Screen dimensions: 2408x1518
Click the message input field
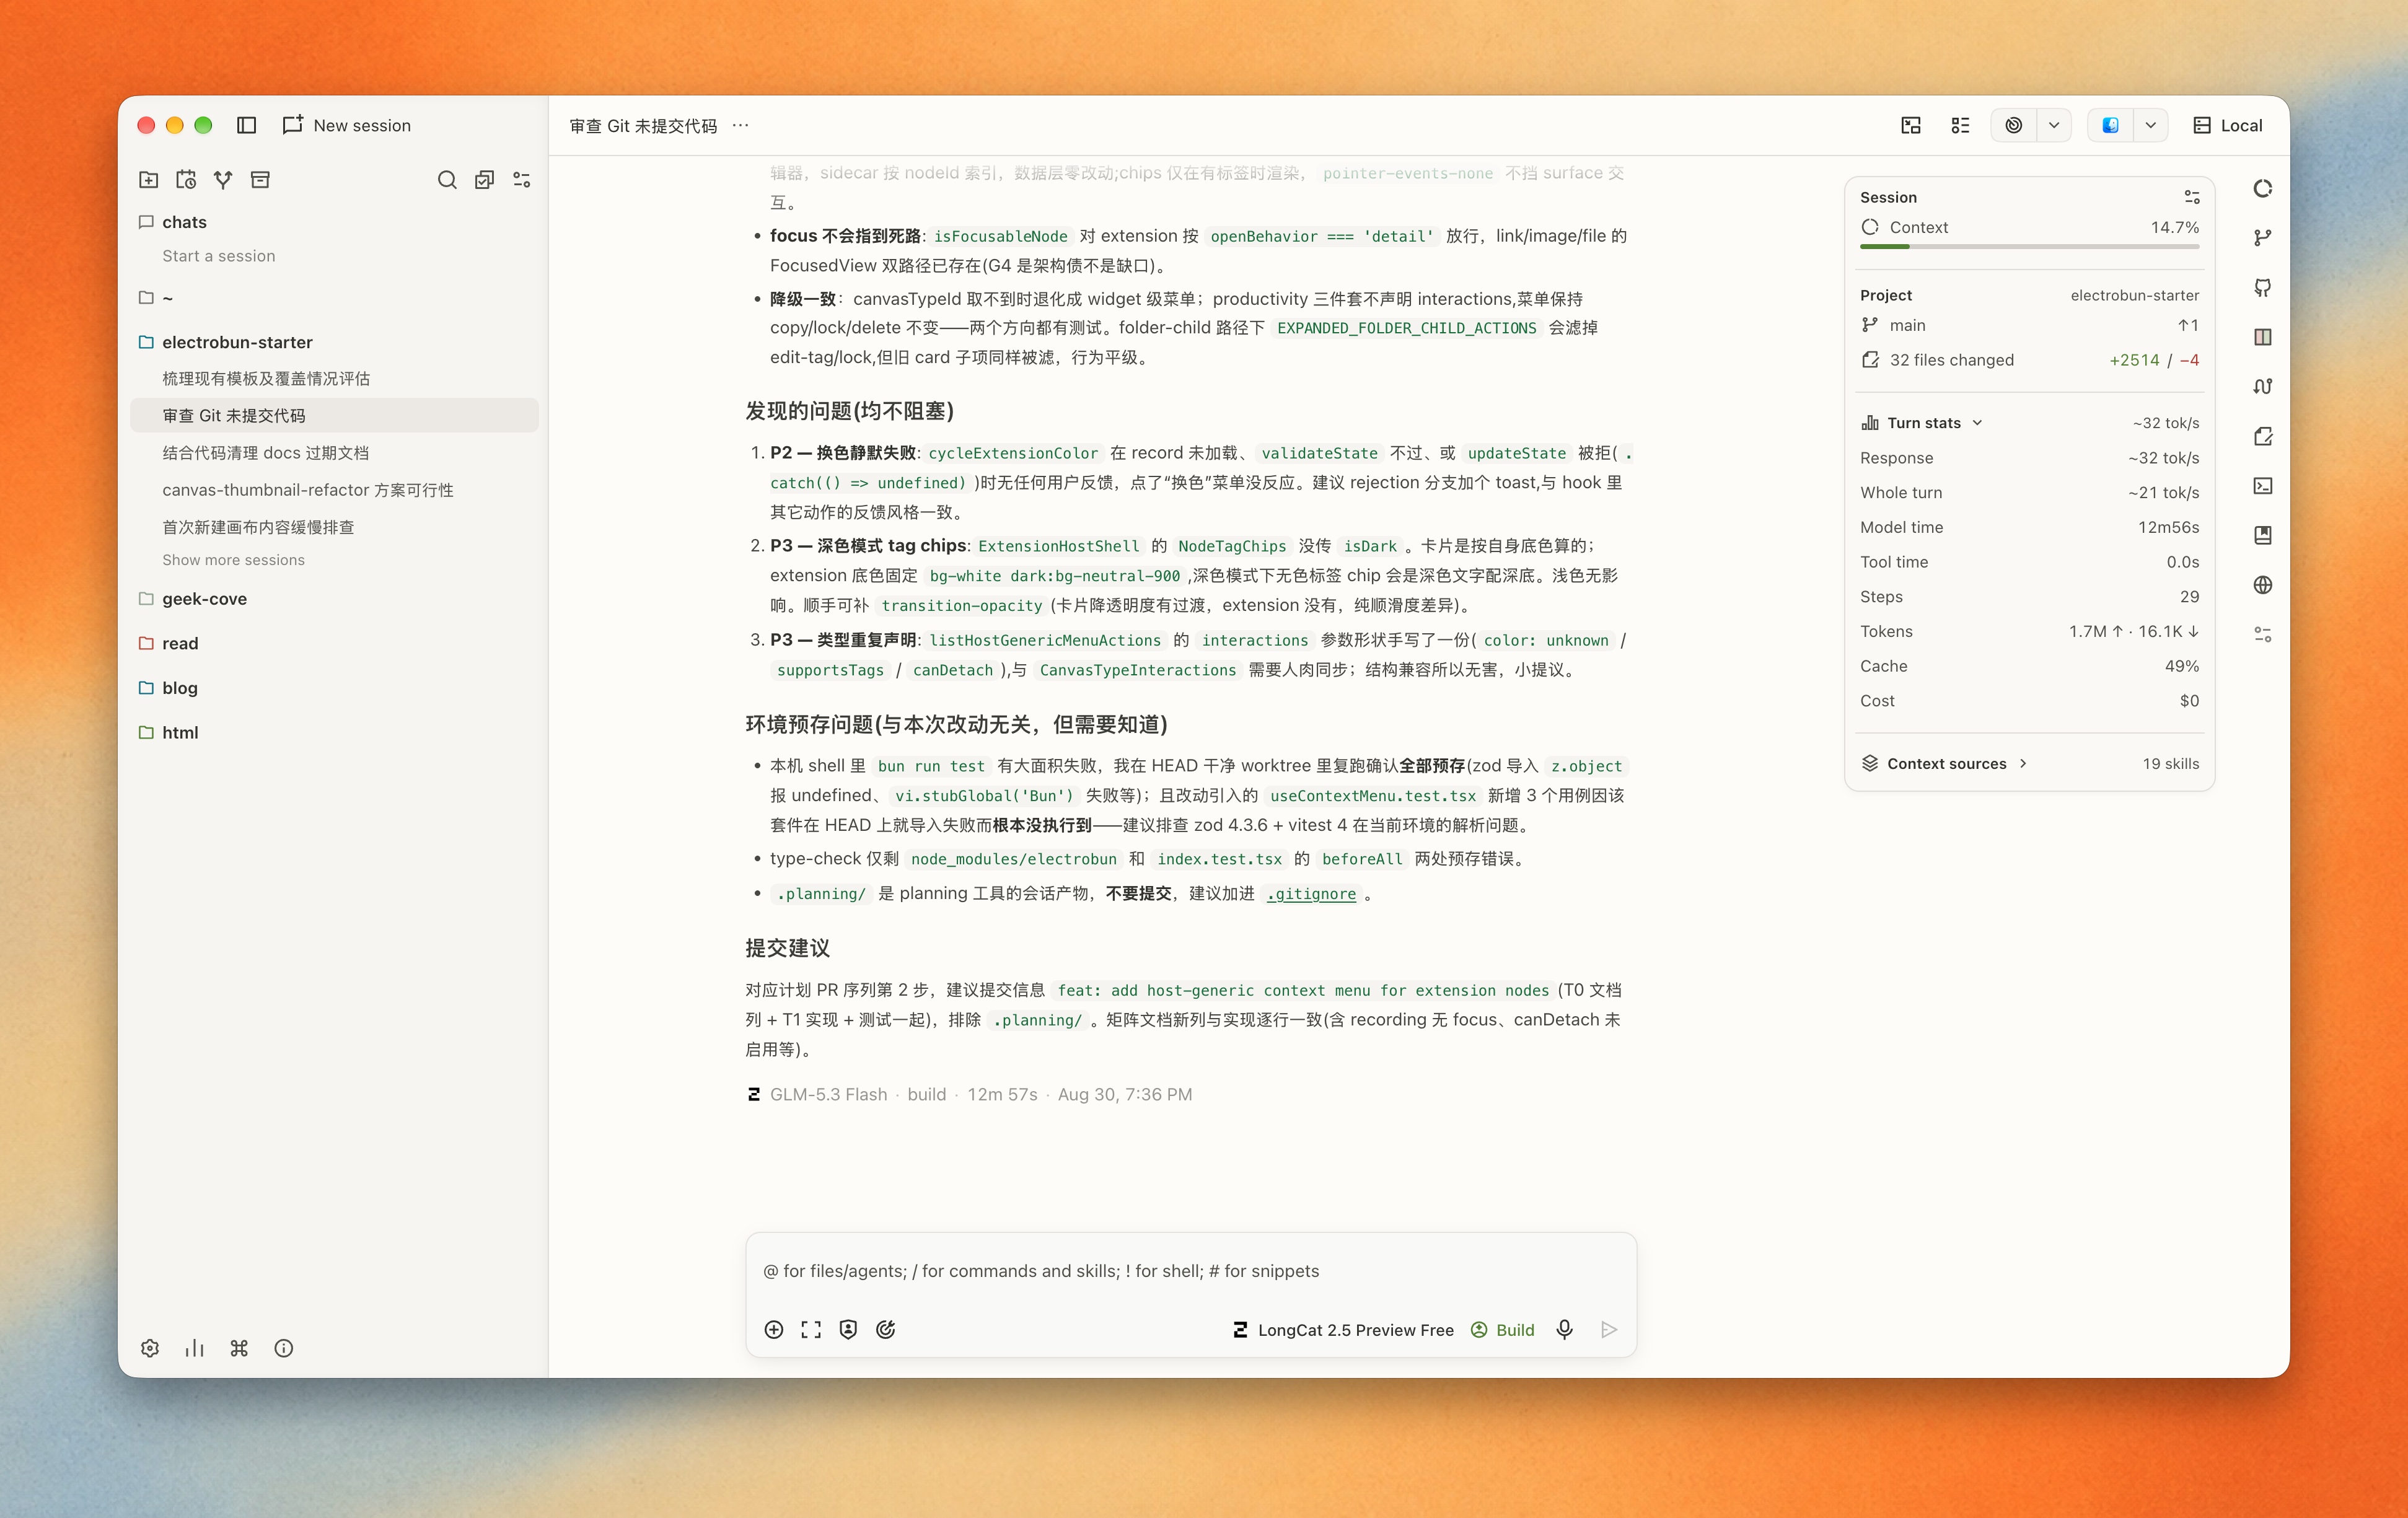tap(1190, 1271)
